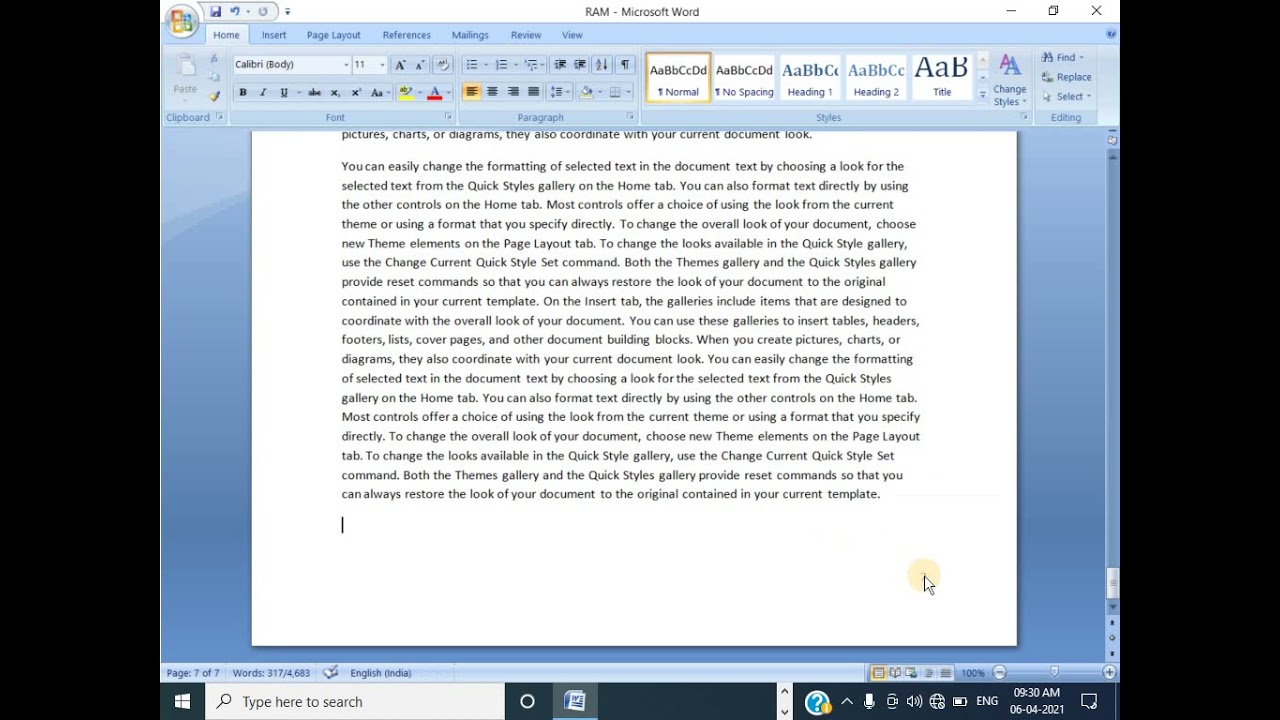Apply the No Spacing style
This screenshot has width=1280, height=720.
point(744,78)
